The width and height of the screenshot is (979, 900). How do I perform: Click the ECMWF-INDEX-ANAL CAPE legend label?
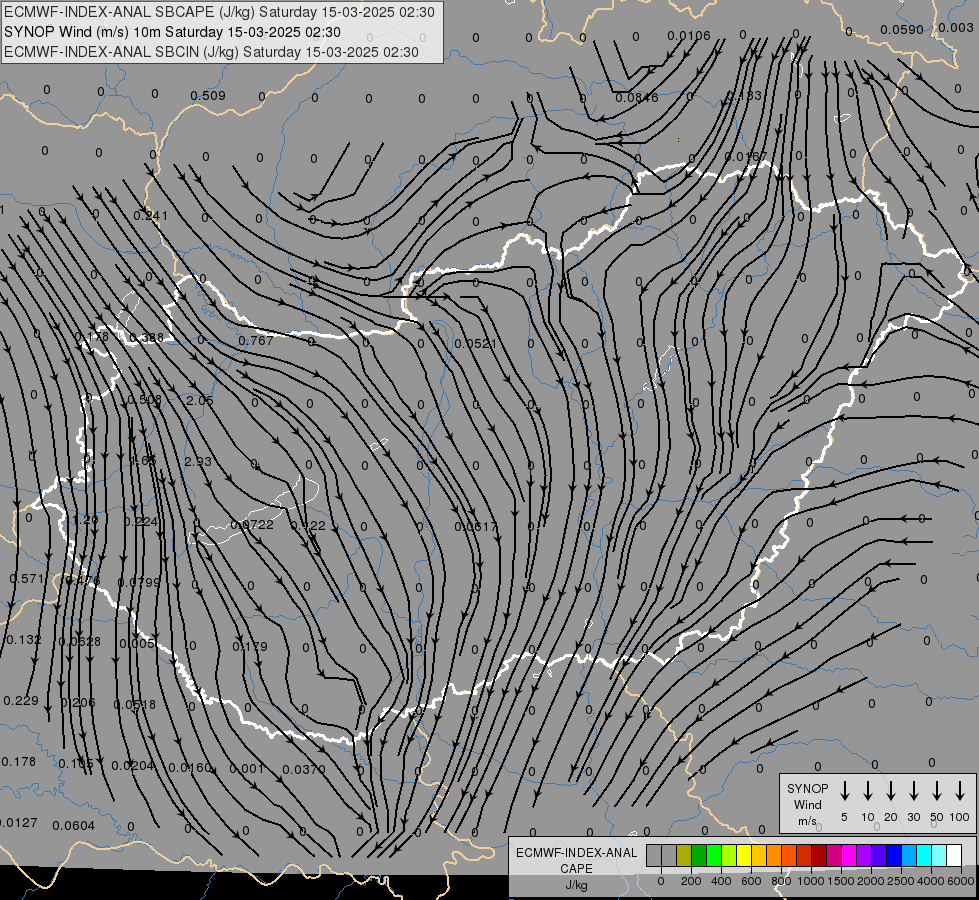pos(576,860)
